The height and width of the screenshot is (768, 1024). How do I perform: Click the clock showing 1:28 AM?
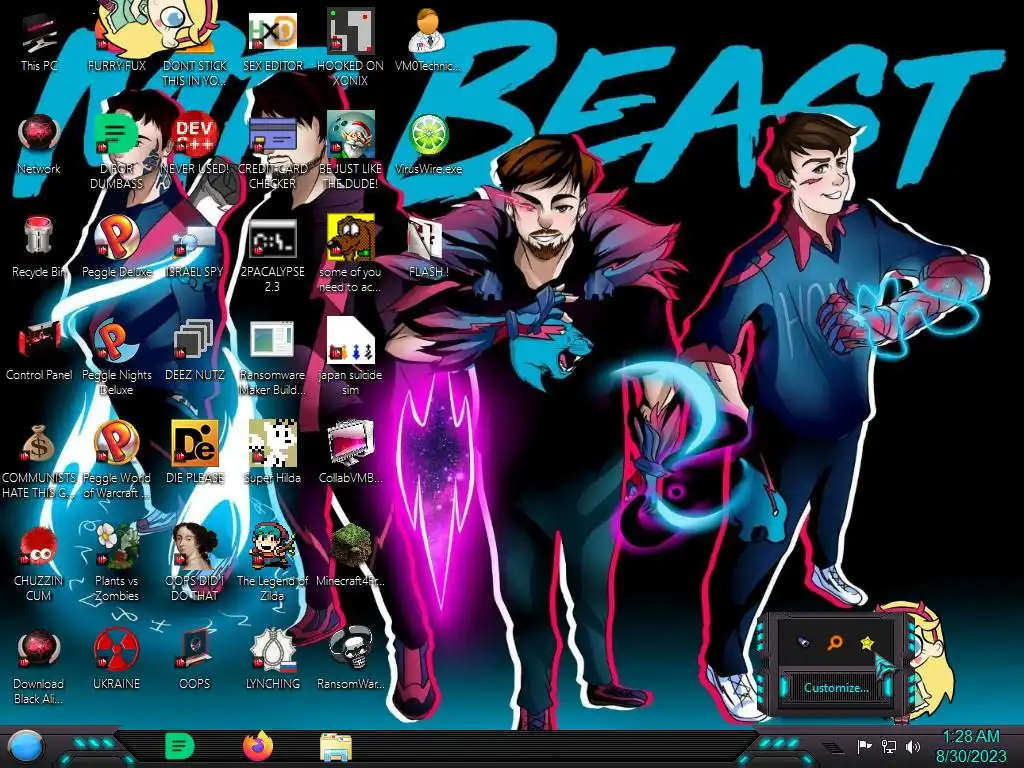pyautogui.click(x=971, y=746)
